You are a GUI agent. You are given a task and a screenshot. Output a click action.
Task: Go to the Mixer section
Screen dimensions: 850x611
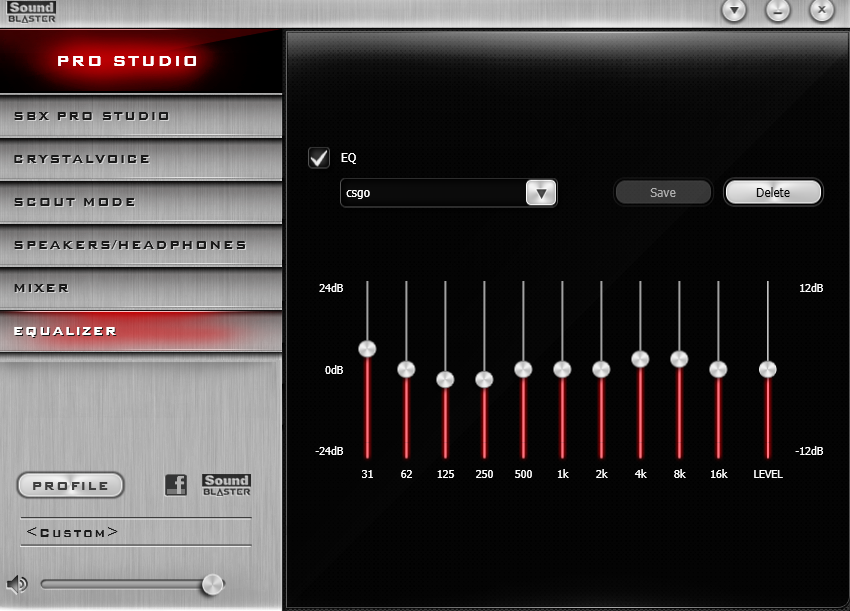[x=141, y=288]
